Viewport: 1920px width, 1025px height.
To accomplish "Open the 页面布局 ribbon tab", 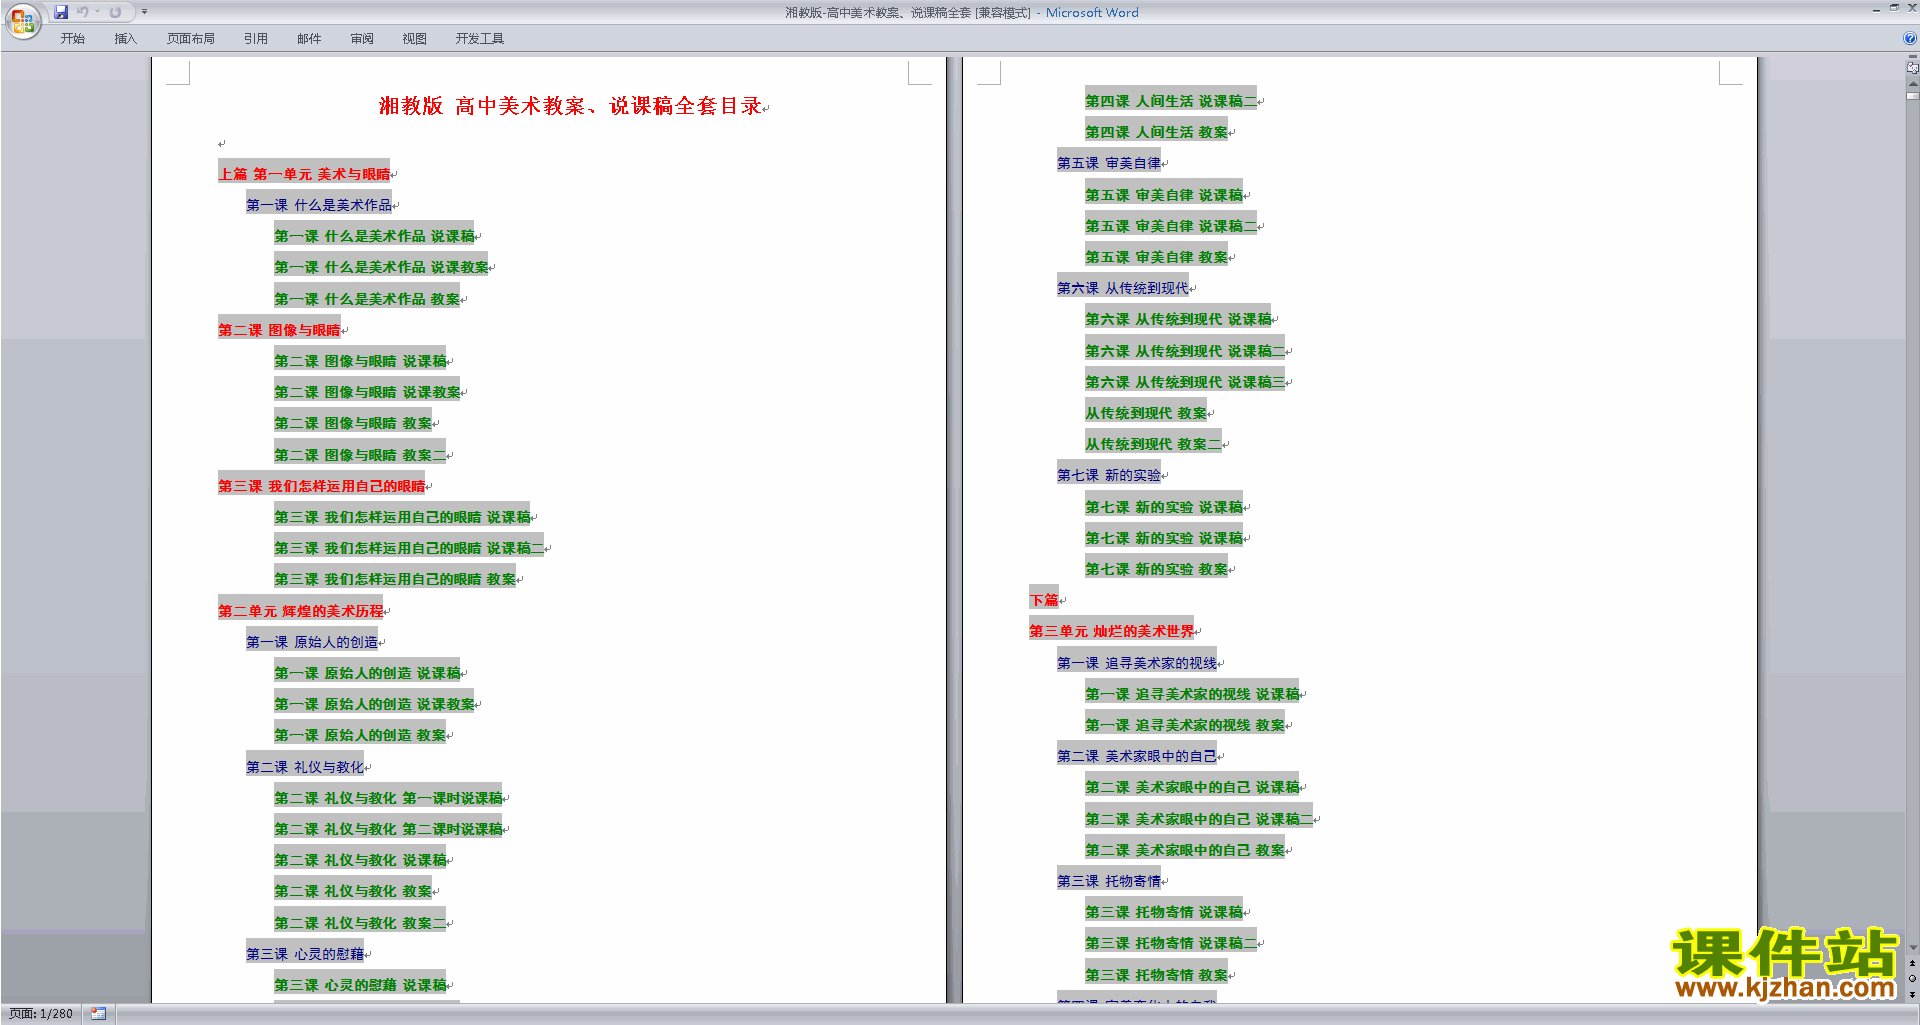I will pos(191,39).
